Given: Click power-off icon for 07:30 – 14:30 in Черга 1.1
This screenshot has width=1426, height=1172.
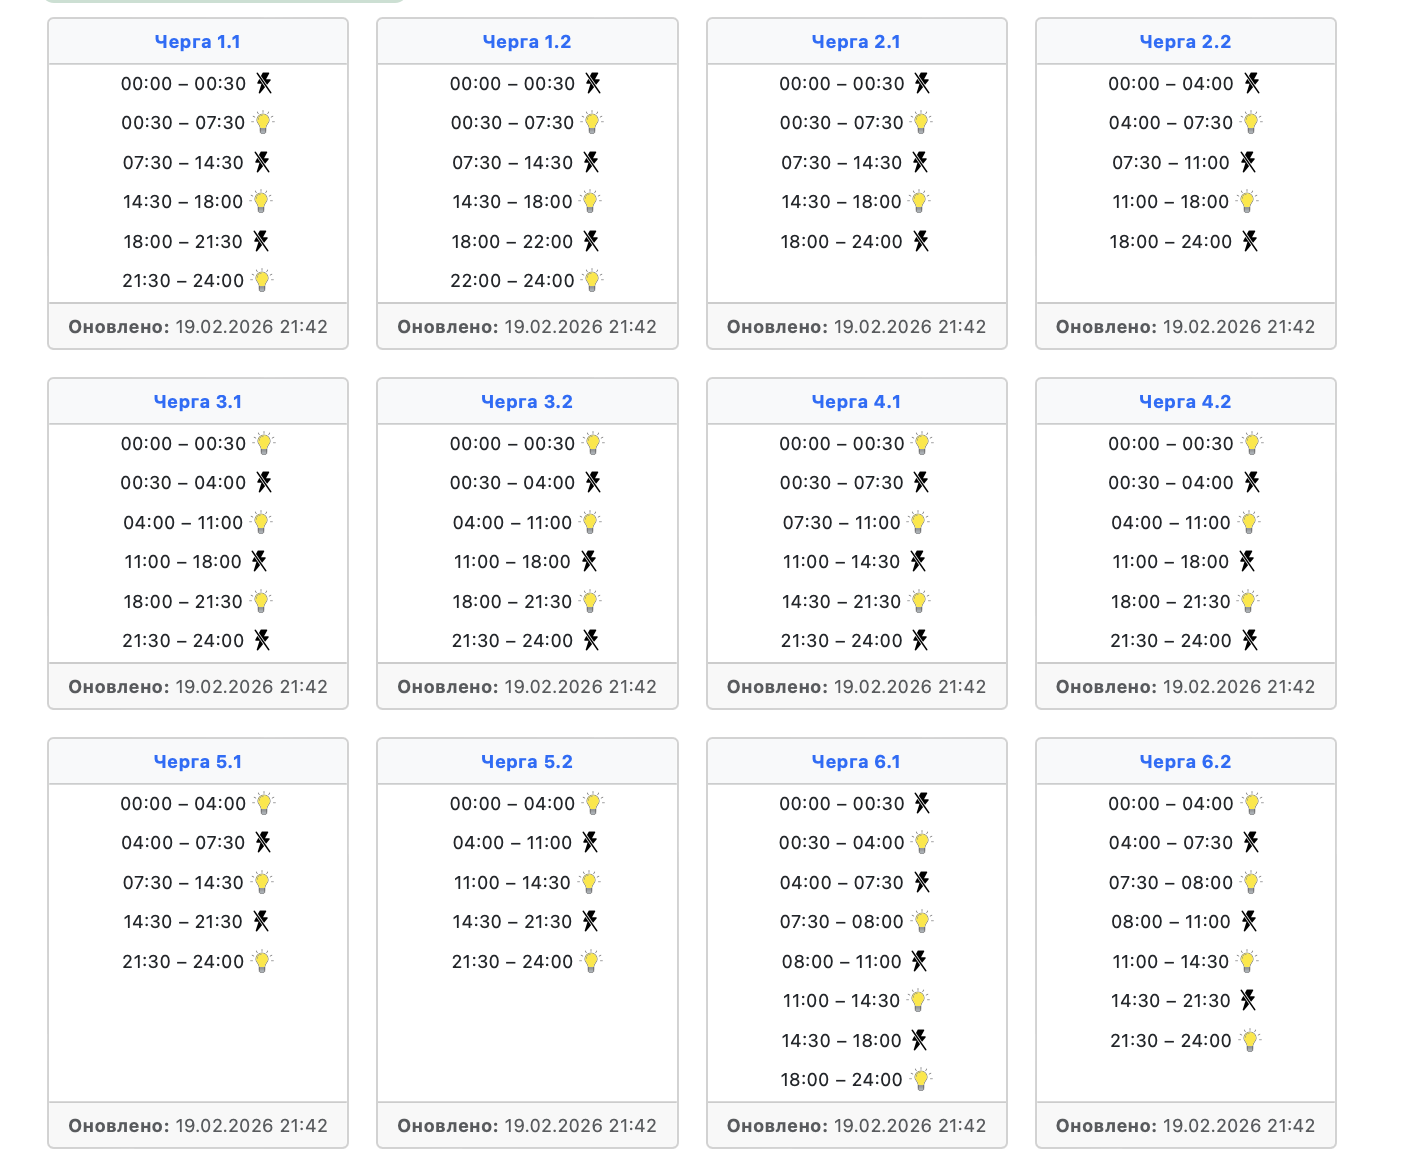Looking at the screenshot, I should click(262, 162).
